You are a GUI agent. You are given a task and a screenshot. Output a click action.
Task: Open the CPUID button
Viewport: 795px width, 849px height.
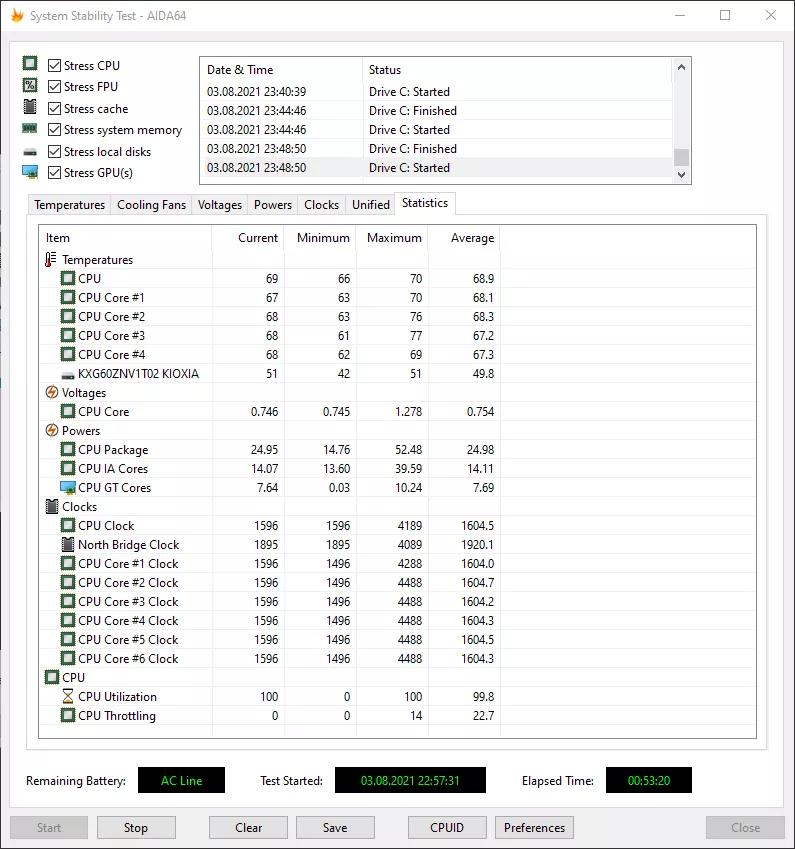[x=447, y=827]
